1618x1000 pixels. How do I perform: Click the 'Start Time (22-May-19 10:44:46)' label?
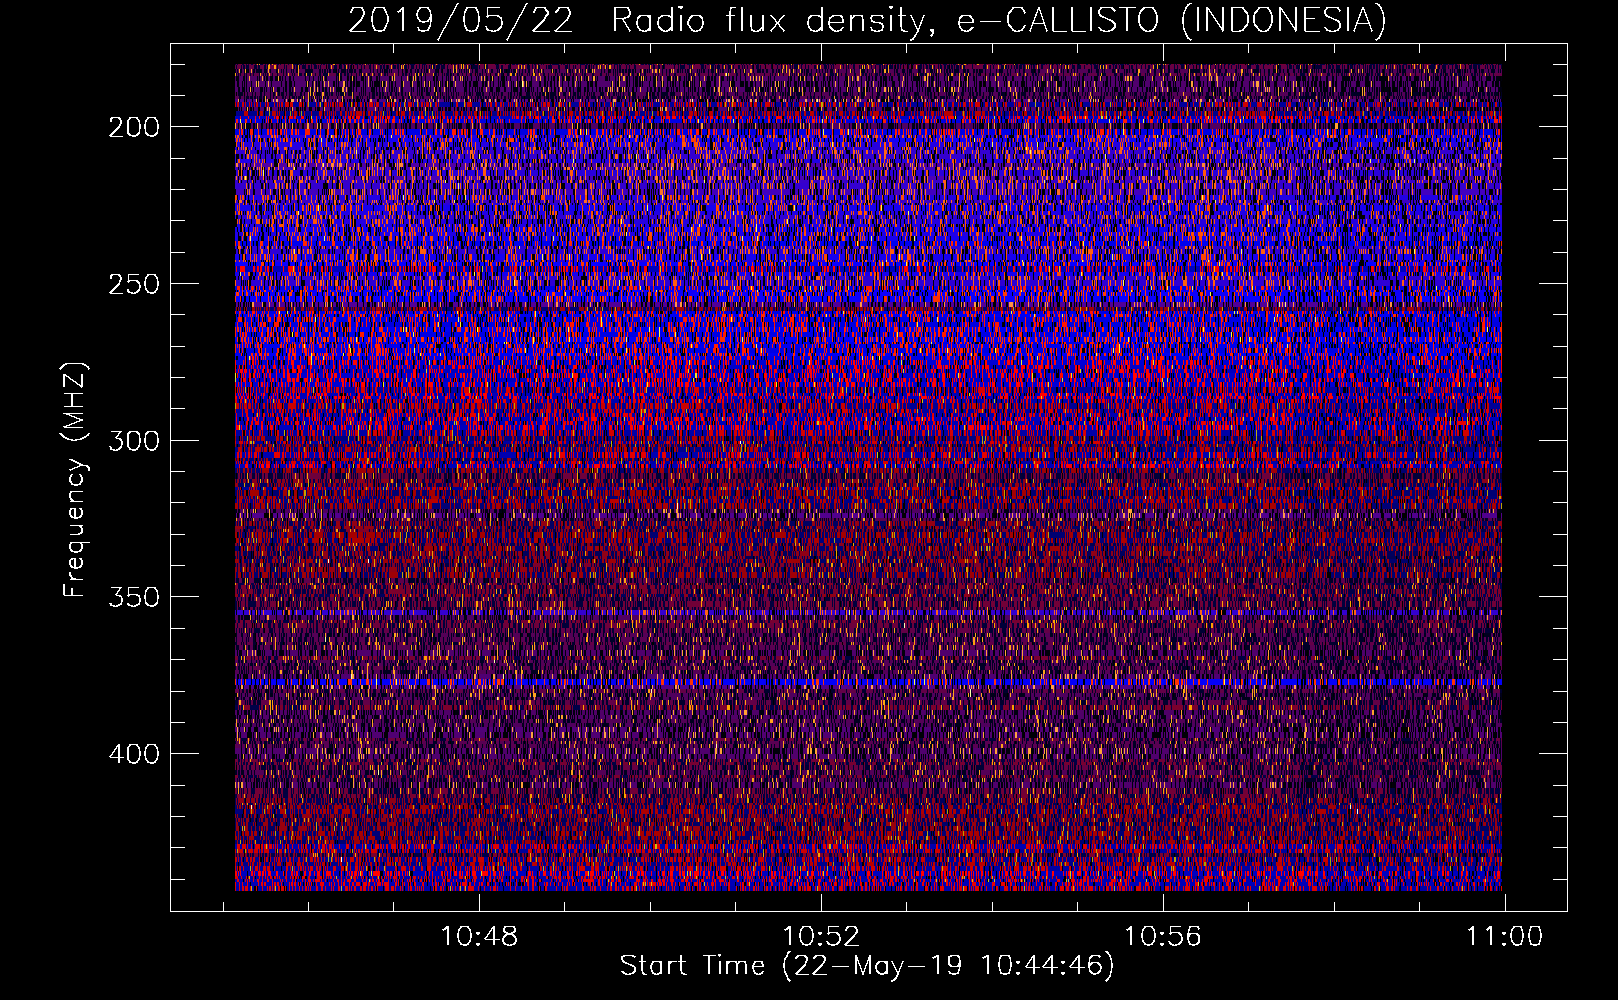click(x=867, y=966)
